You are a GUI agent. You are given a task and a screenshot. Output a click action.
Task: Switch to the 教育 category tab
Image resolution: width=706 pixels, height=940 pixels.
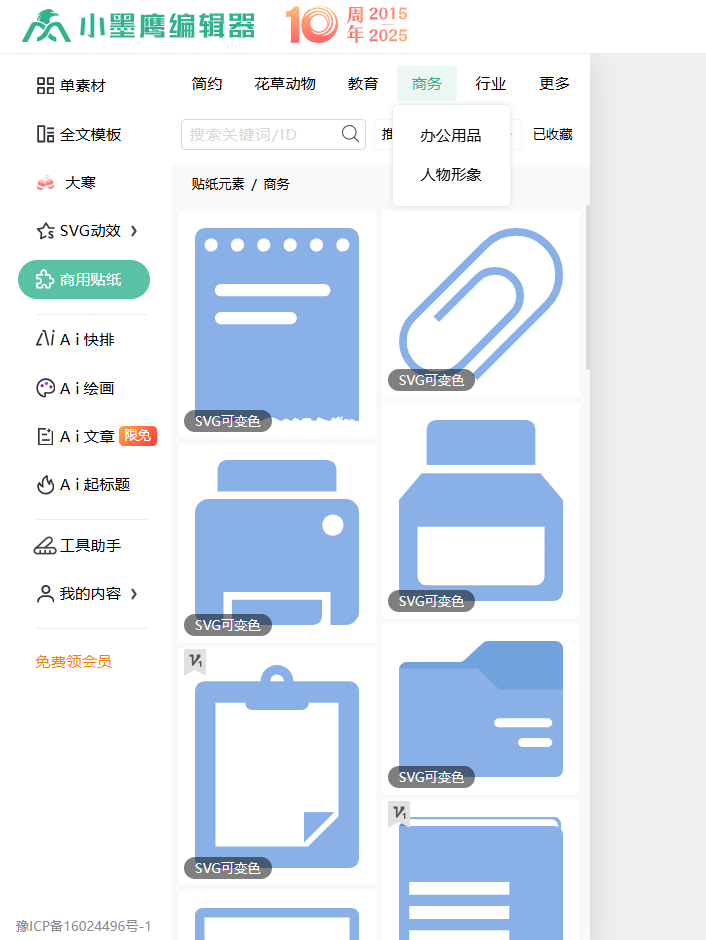pos(363,84)
